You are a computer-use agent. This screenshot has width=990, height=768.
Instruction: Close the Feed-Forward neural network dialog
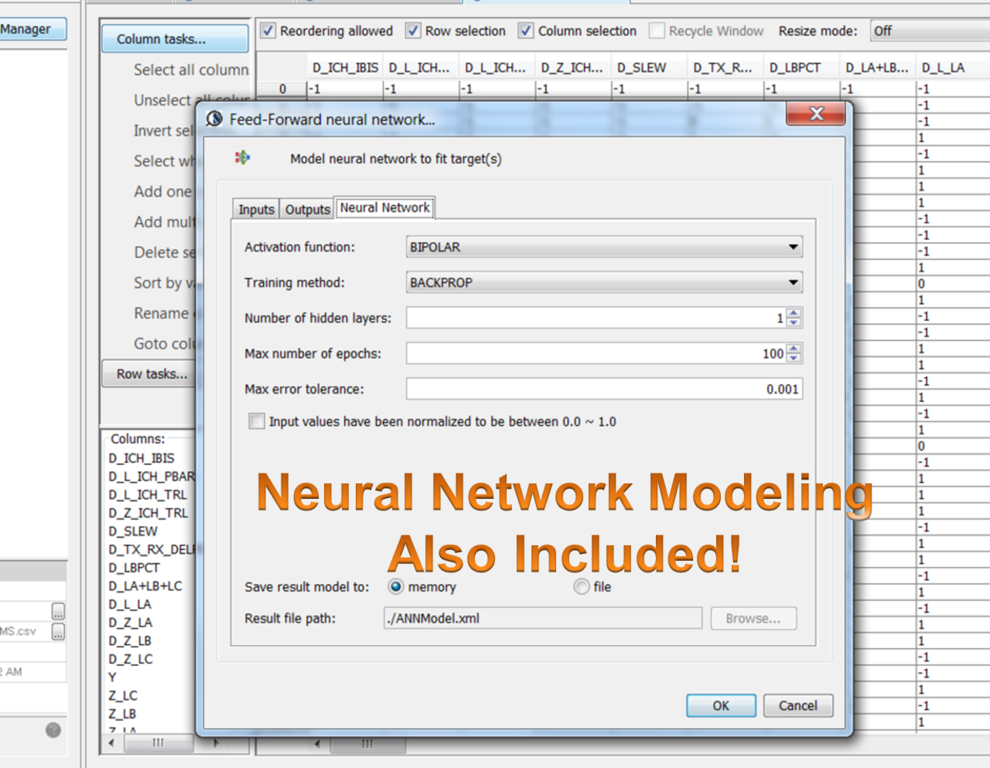(815, 114)
